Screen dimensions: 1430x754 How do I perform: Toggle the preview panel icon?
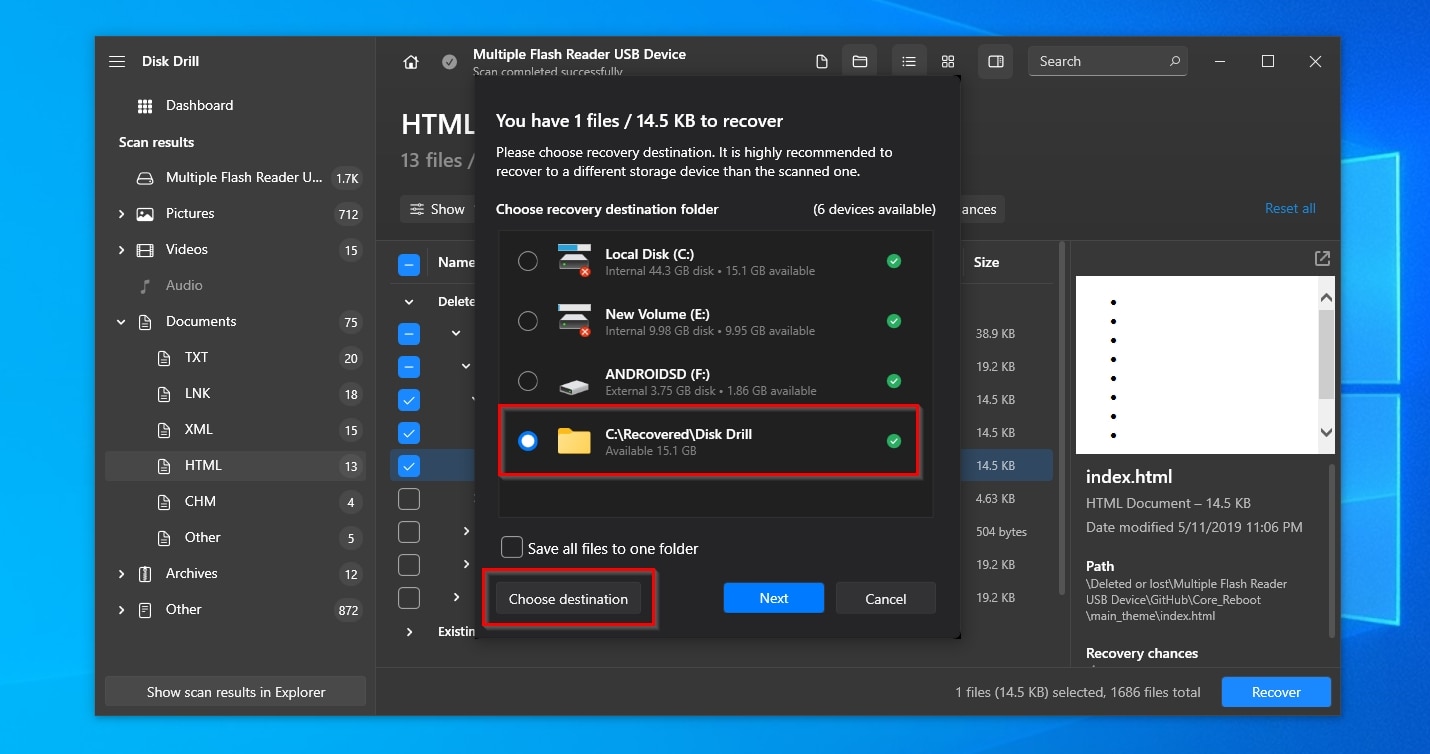996,62
